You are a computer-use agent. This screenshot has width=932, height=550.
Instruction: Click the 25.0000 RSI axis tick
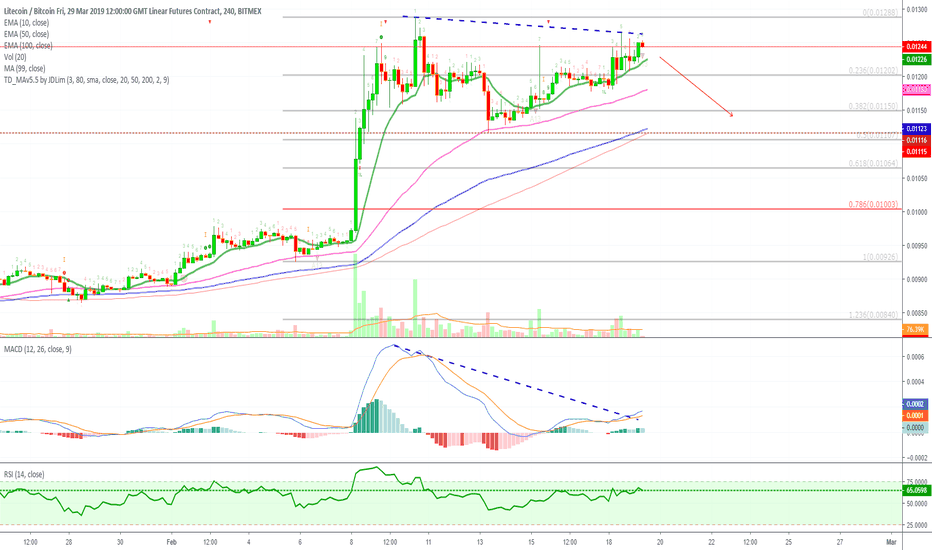click(917, 525)
